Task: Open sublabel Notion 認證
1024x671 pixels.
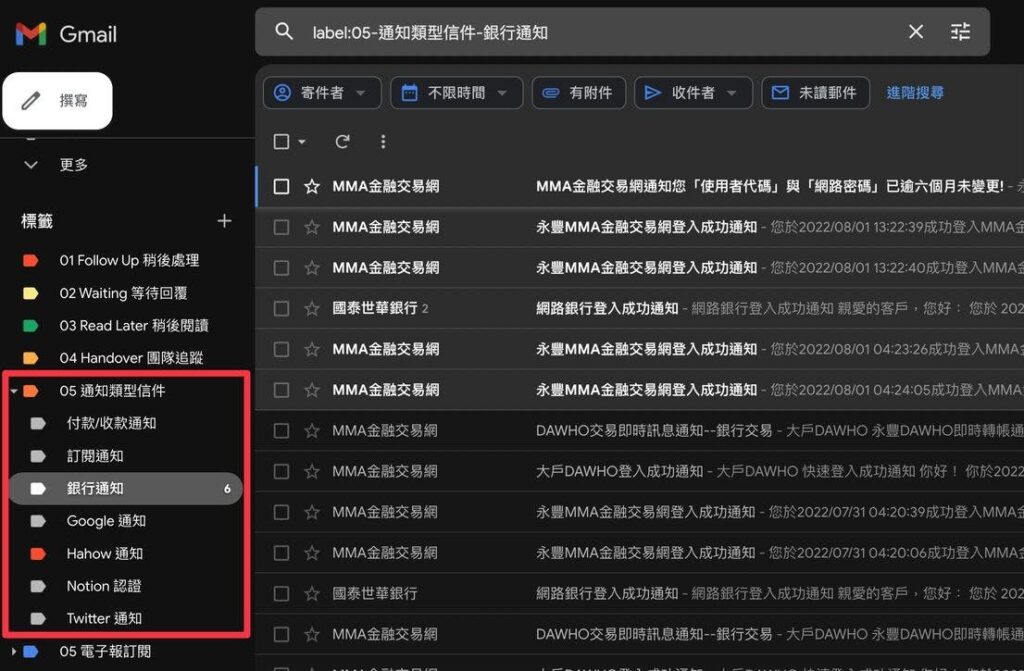Action: [104, 586]
